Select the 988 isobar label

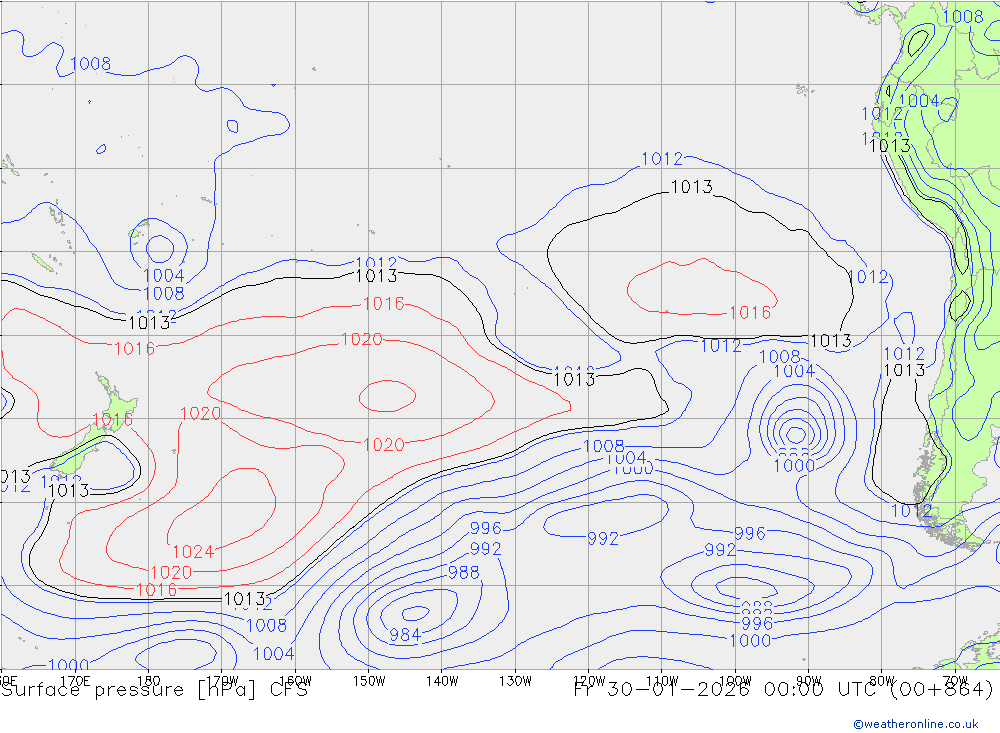coord(464,572)
